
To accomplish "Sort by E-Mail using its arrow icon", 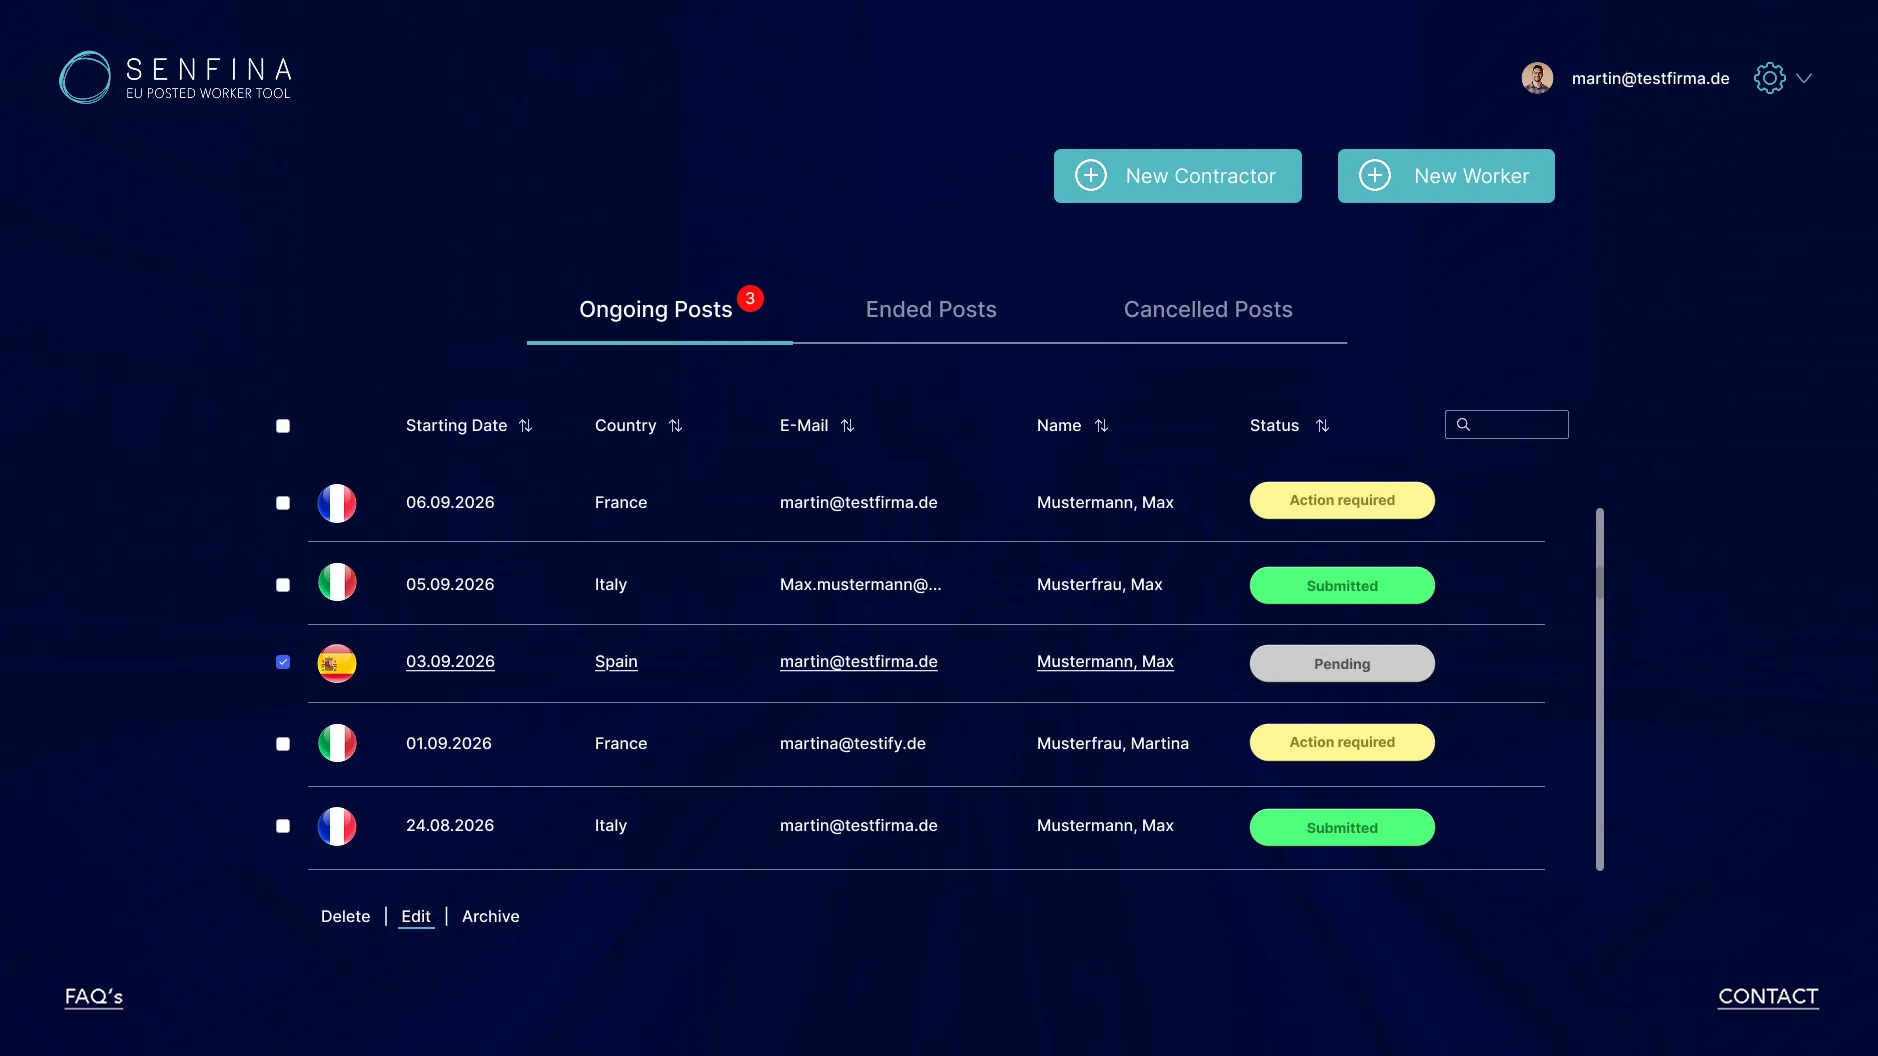I will 847,426.
